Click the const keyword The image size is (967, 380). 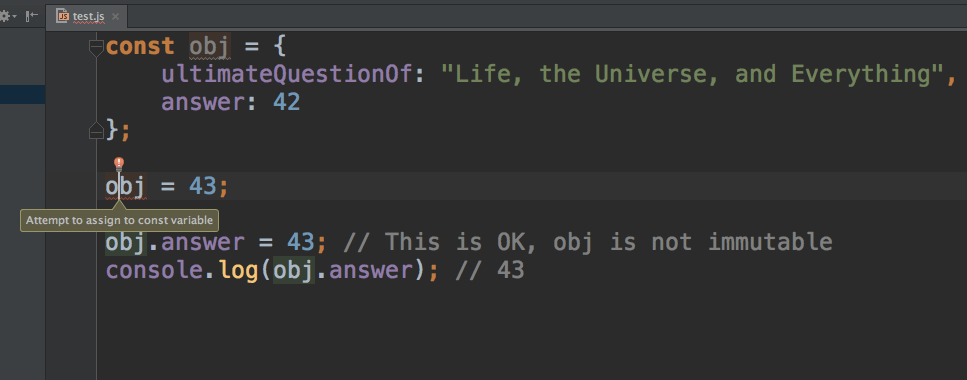click(x=140, y=47)
